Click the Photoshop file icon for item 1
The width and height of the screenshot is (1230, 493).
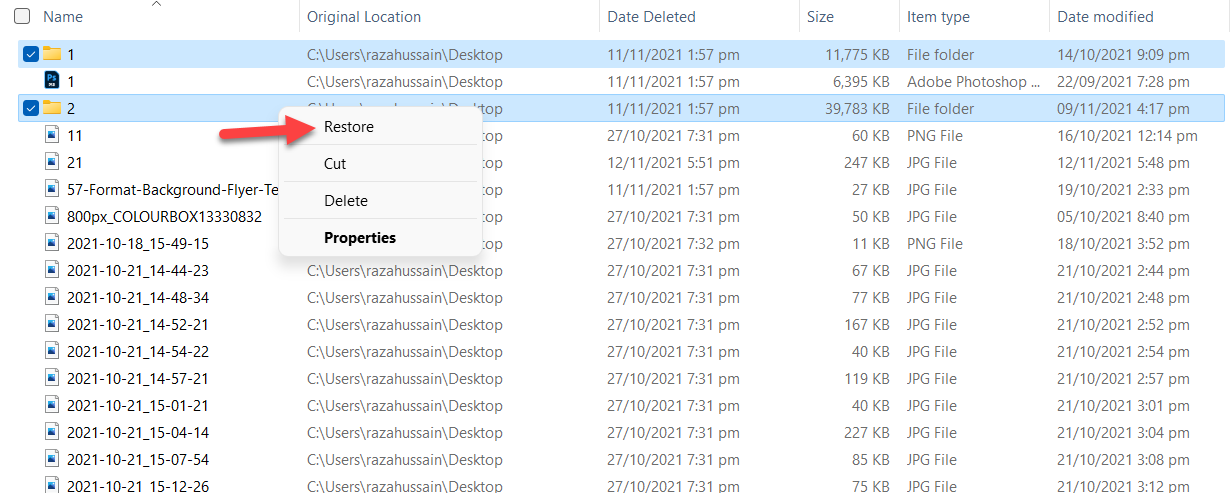pyautogui.click(x=52, y=81)
